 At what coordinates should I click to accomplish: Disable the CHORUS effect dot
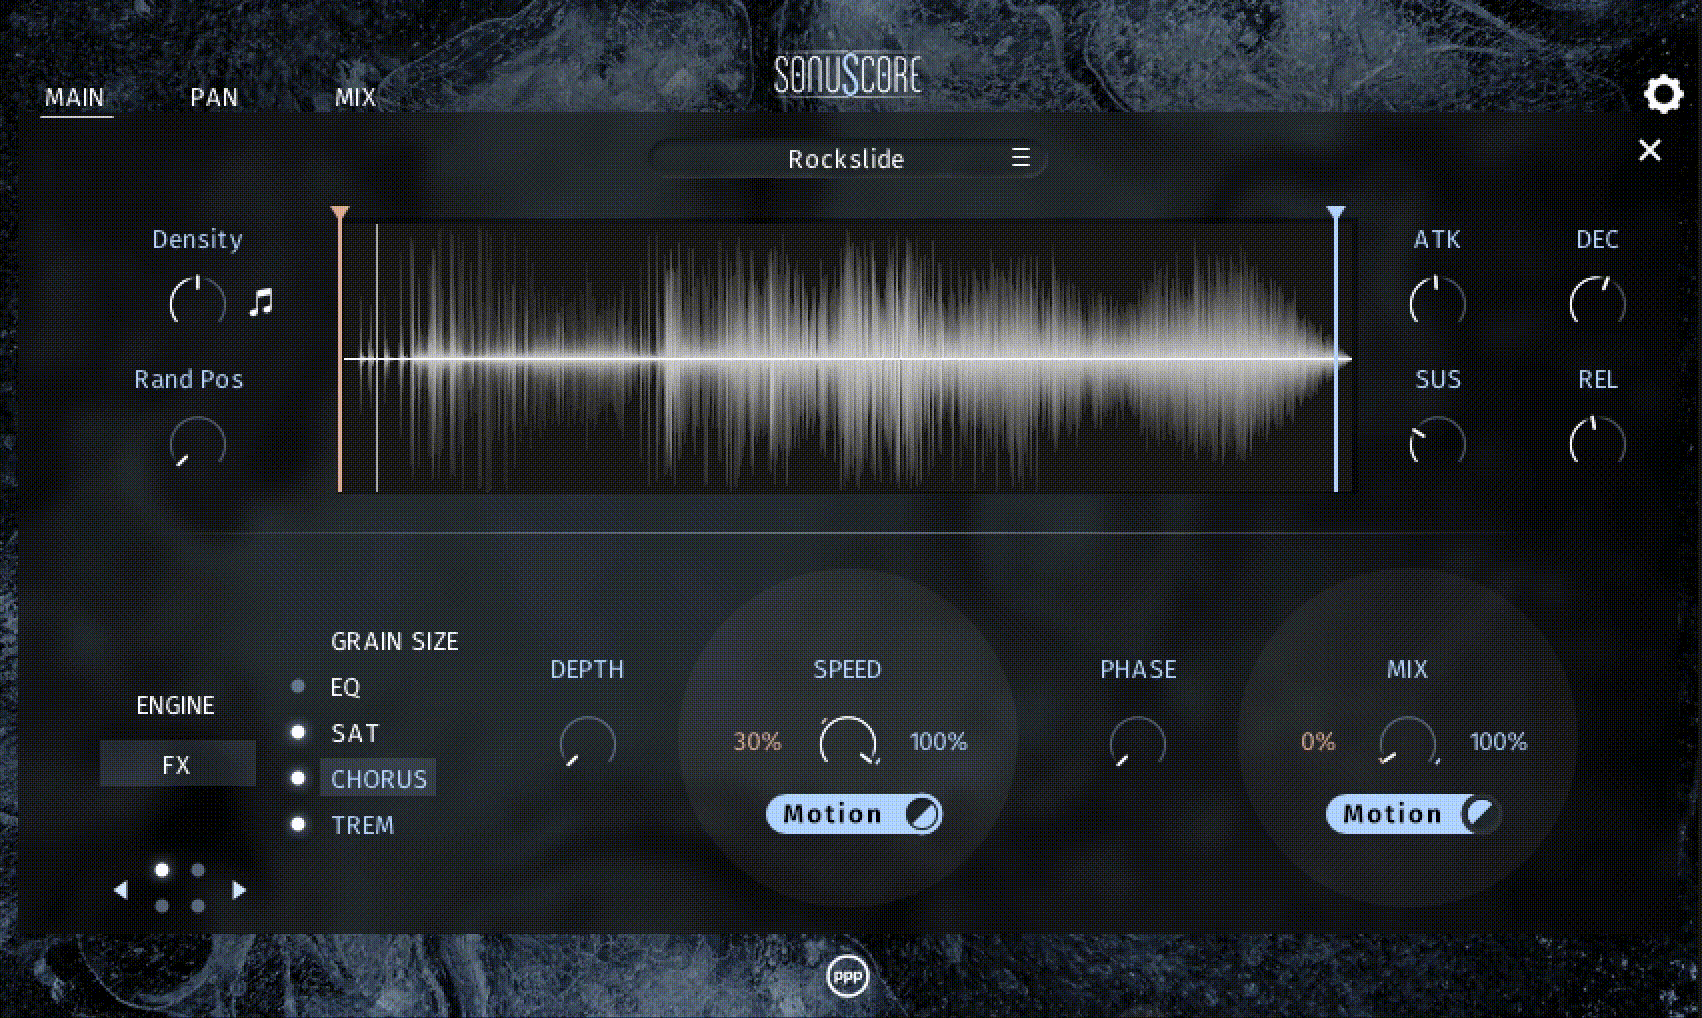tap(297, 778)
